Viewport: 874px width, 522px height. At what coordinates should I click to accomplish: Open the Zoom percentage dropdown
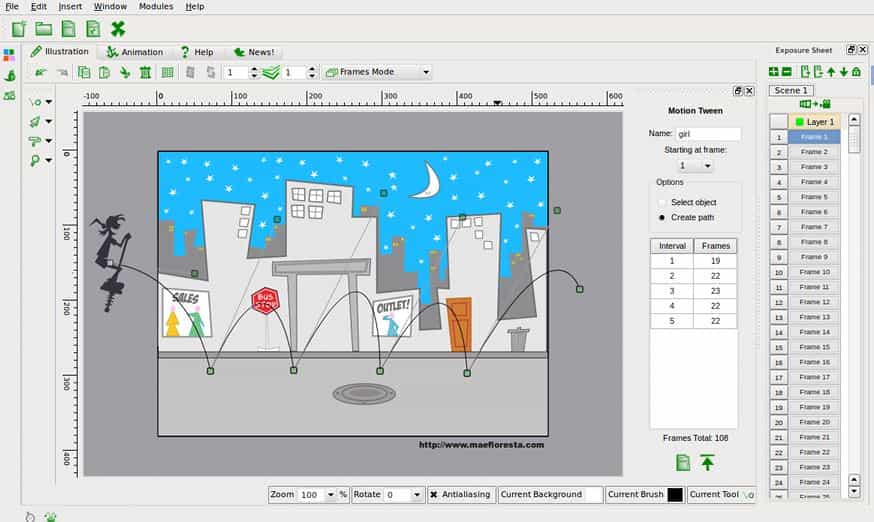[331, 495]
